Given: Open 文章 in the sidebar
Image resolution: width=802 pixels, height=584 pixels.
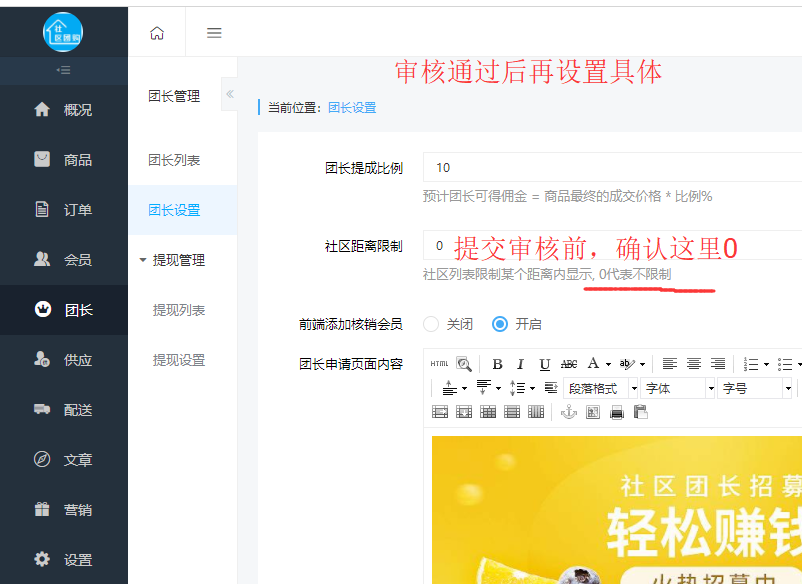Looking at the screenshot, I should tap(63, 460).
